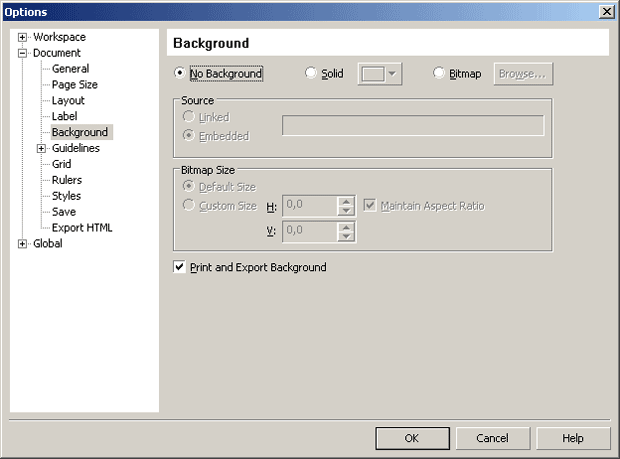Image resolution: width=620 pixels, height=459 pixels.
Task: Select the Embedded source option
Action: coord(189,136)
